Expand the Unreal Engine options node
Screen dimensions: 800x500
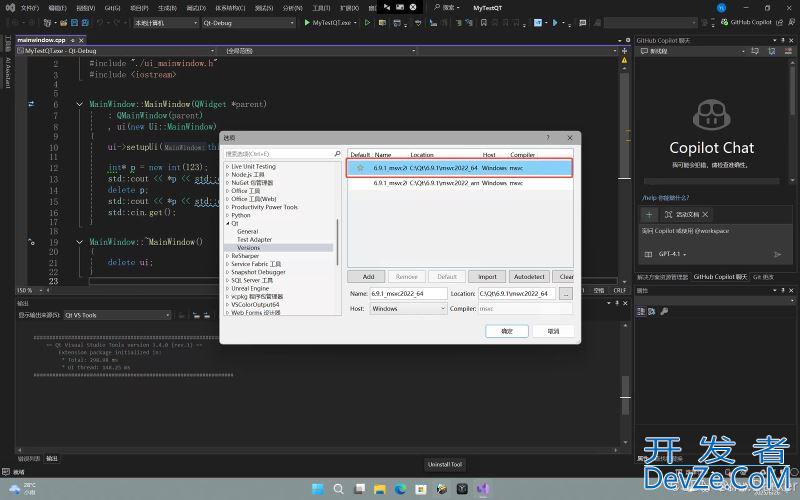[x=228, y=288]
